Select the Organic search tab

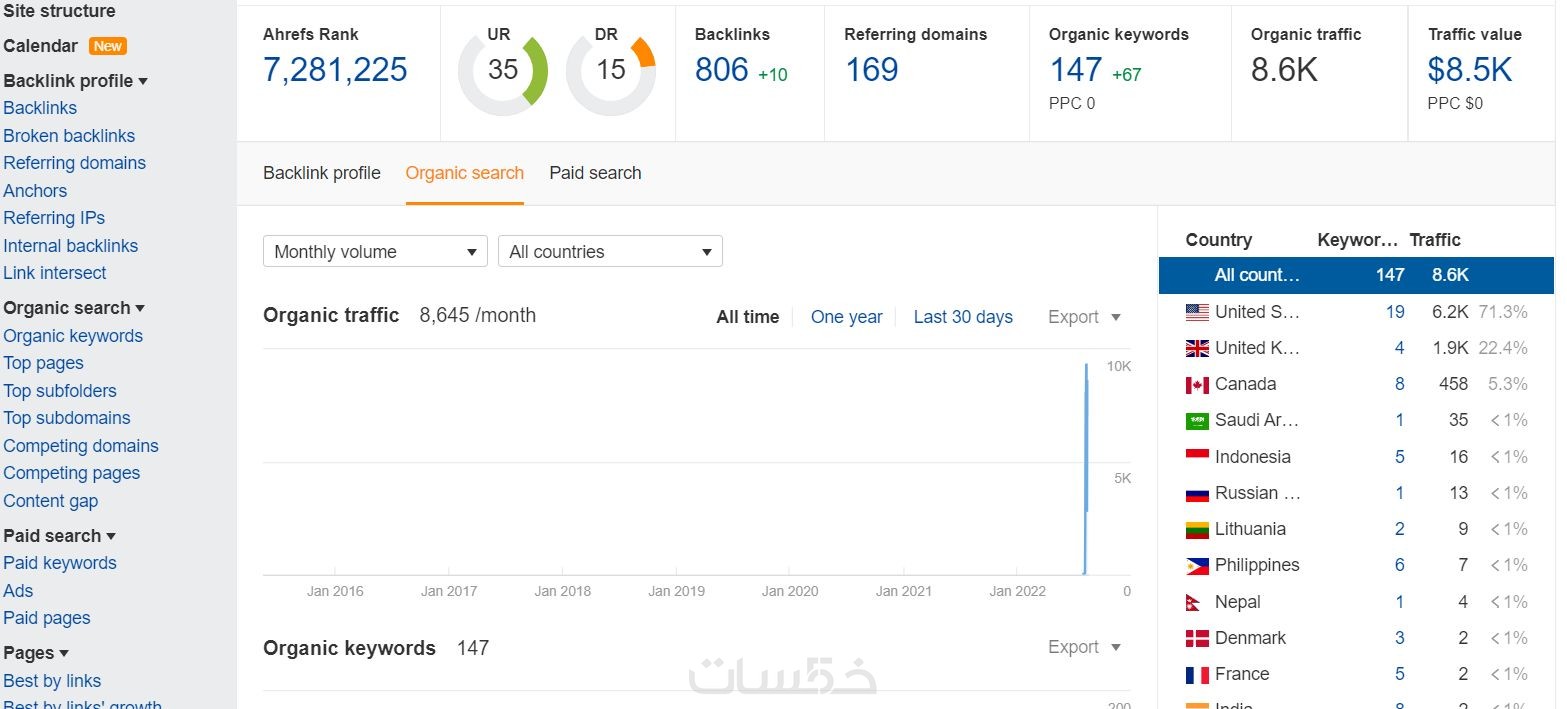point(465,173)
